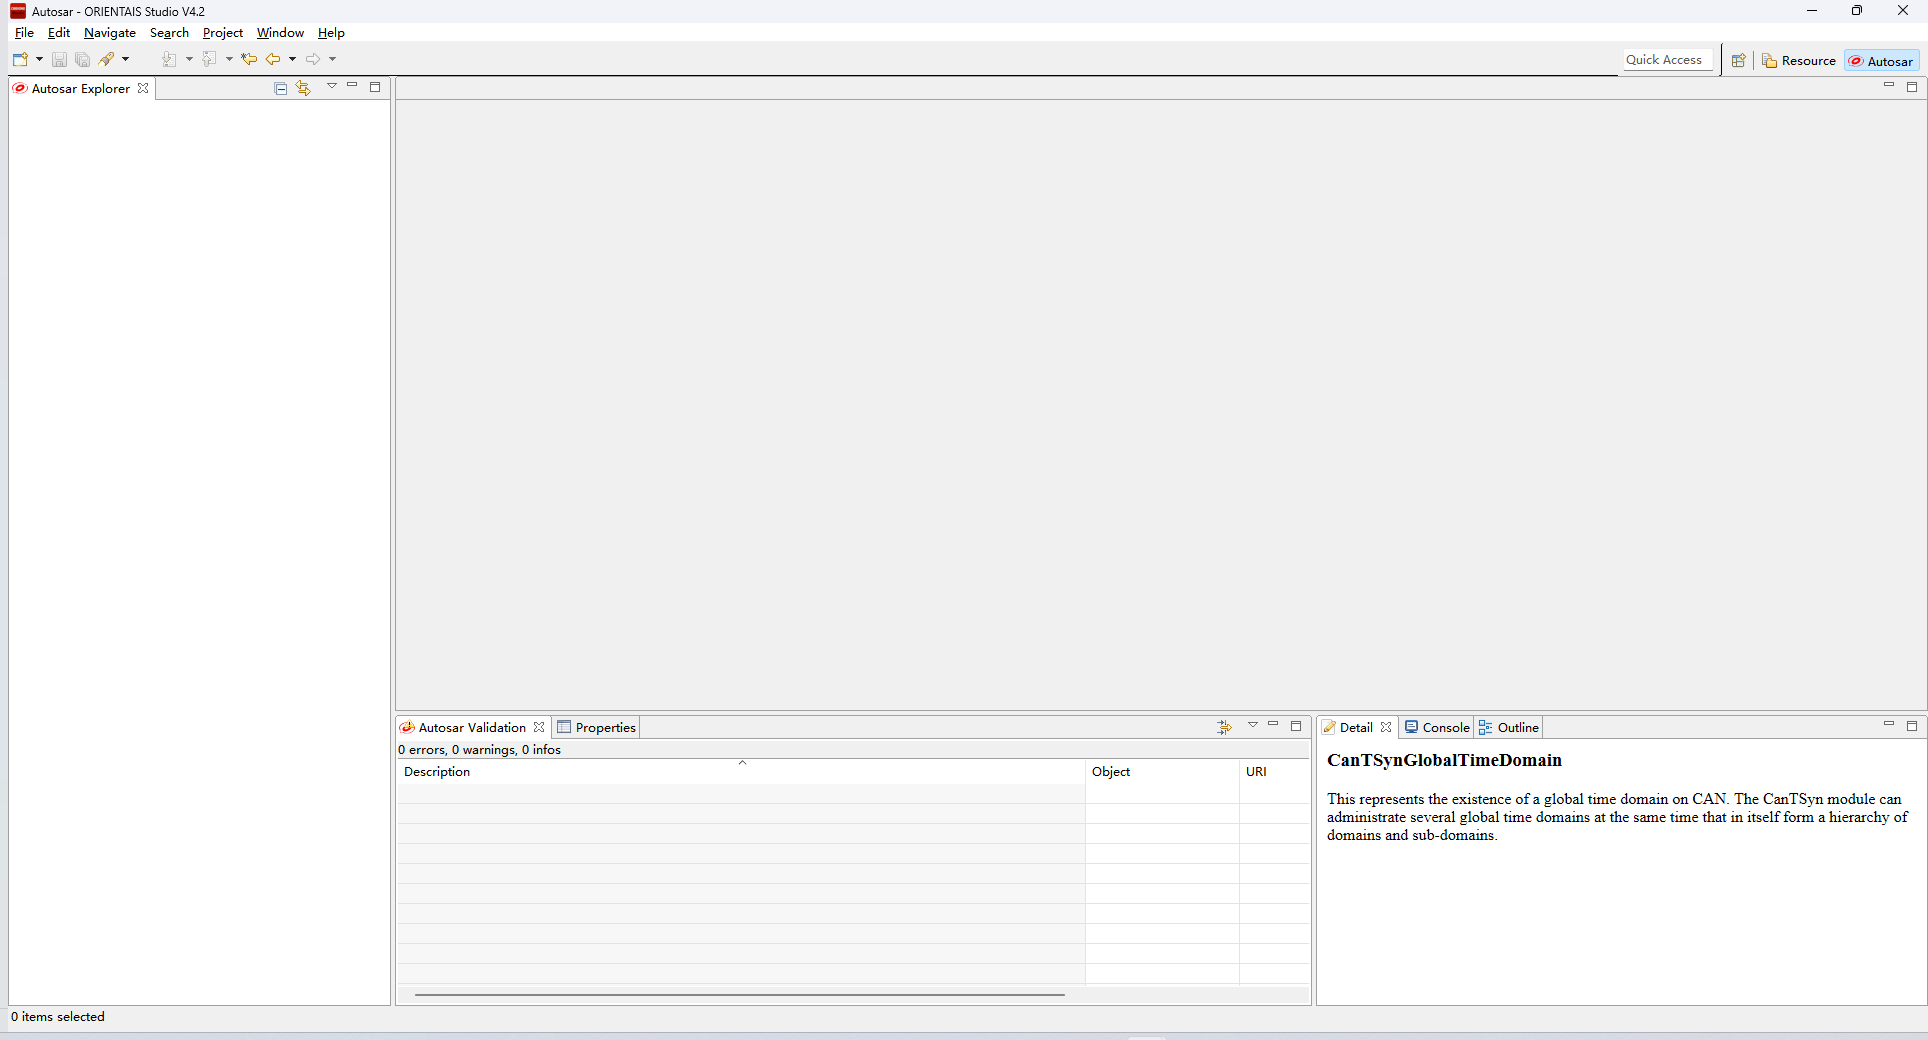Toggle Link with Editor in Autosar Explorer

pyautogui.click(x=303, y=88)
